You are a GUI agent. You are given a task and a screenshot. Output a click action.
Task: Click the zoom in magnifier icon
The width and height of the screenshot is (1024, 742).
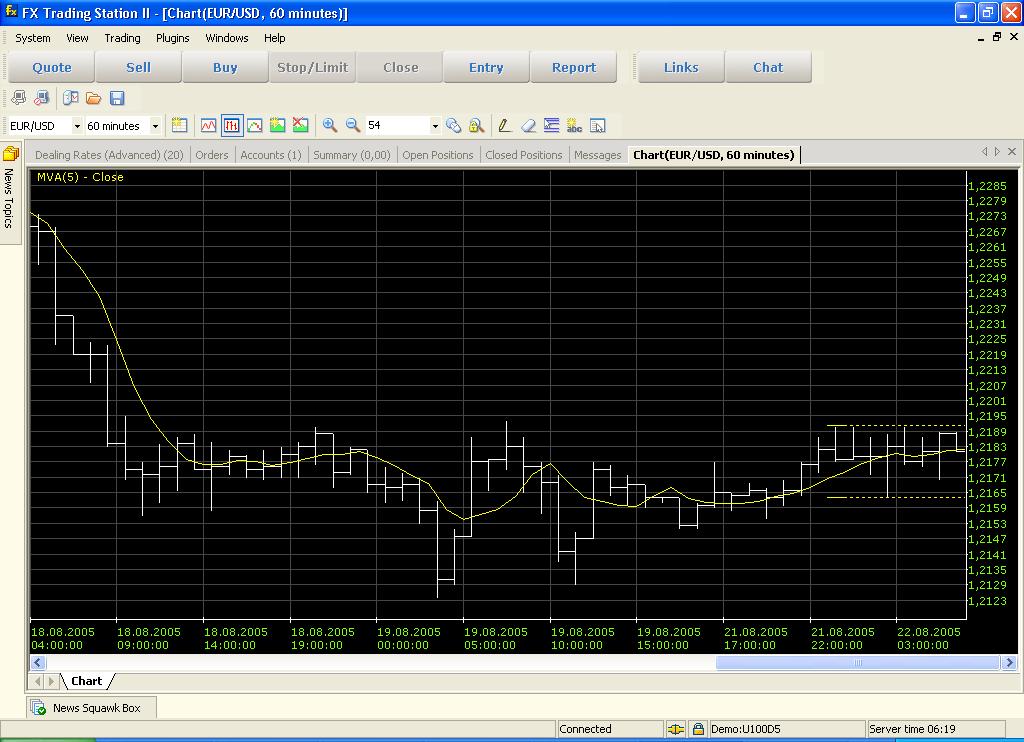click(329, 125)
